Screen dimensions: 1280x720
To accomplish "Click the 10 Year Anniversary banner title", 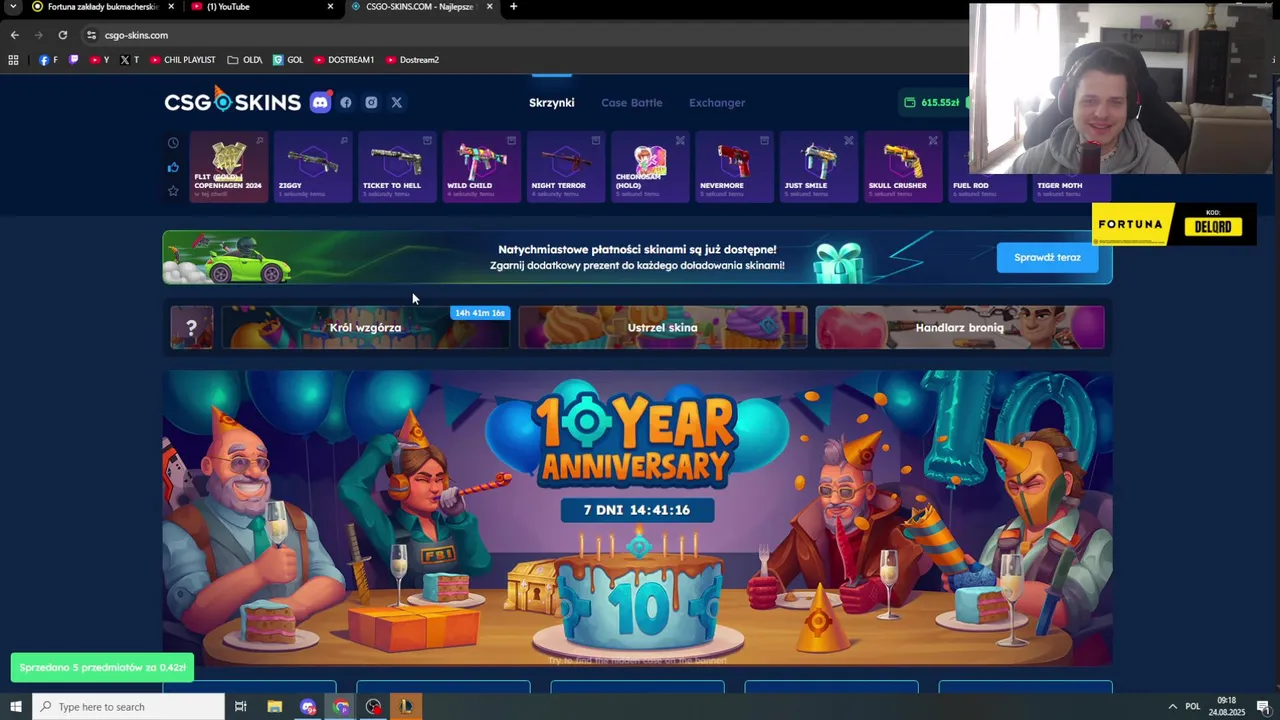I will (635, 438).
